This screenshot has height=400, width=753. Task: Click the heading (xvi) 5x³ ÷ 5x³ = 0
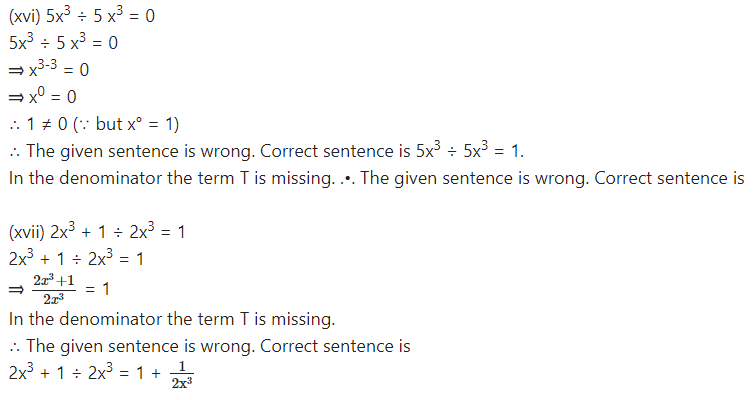click(82, 15)
